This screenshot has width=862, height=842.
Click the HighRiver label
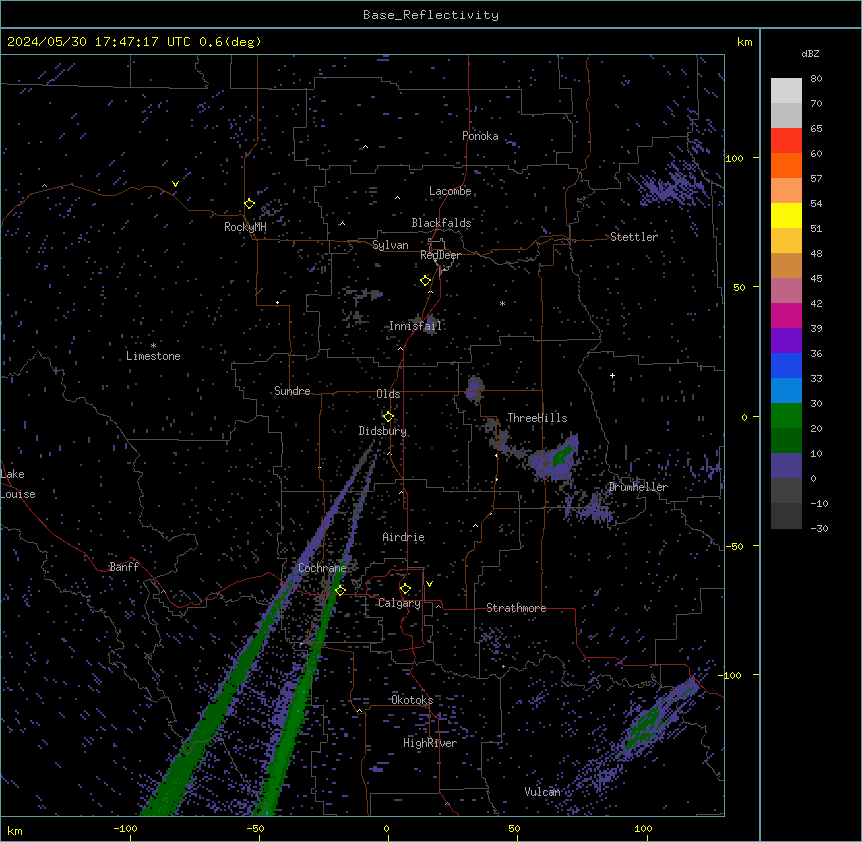(430, 743)
